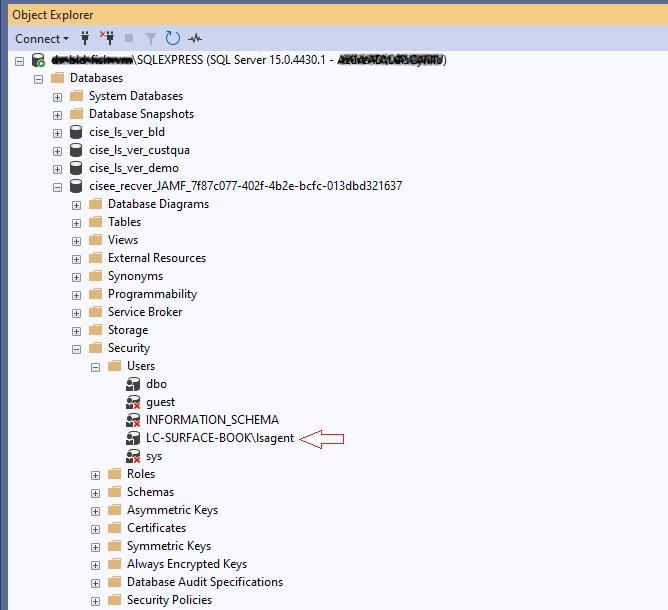Expand Database Audit Specifications
The width and height of the screenshot is (668, 610).
pyautogui.click(x=95, y=583)
